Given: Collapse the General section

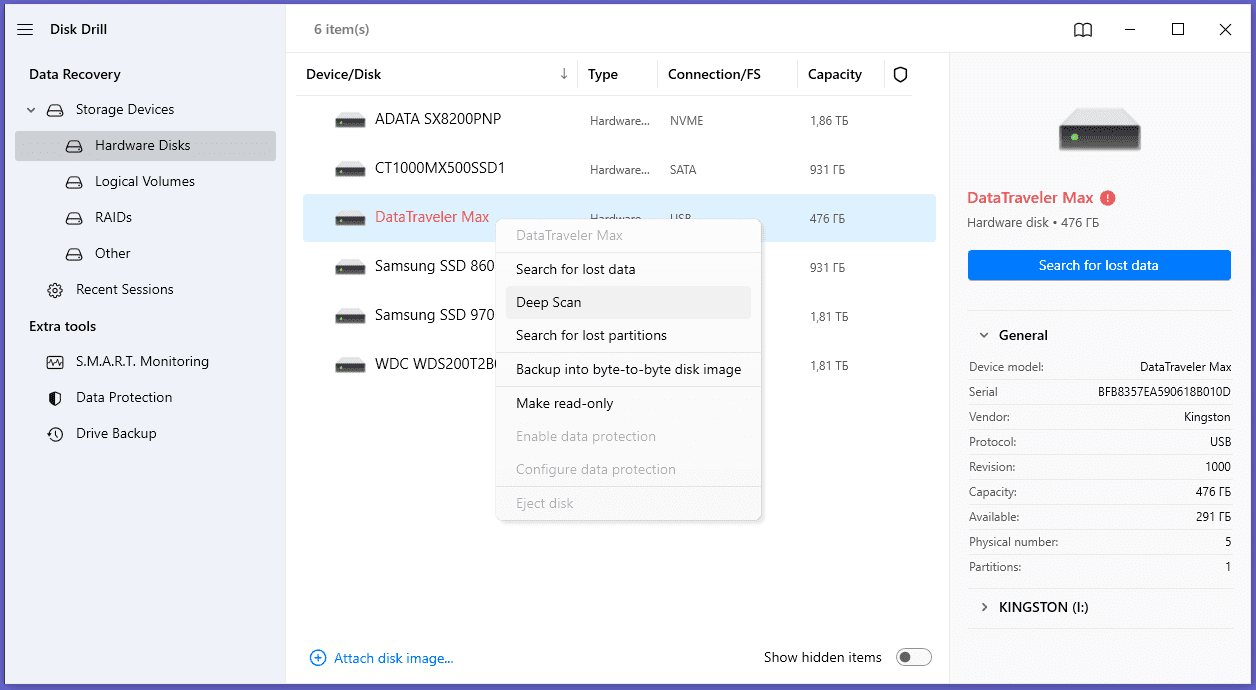Looking at the screenshot, I should click(x=985, y=336).
